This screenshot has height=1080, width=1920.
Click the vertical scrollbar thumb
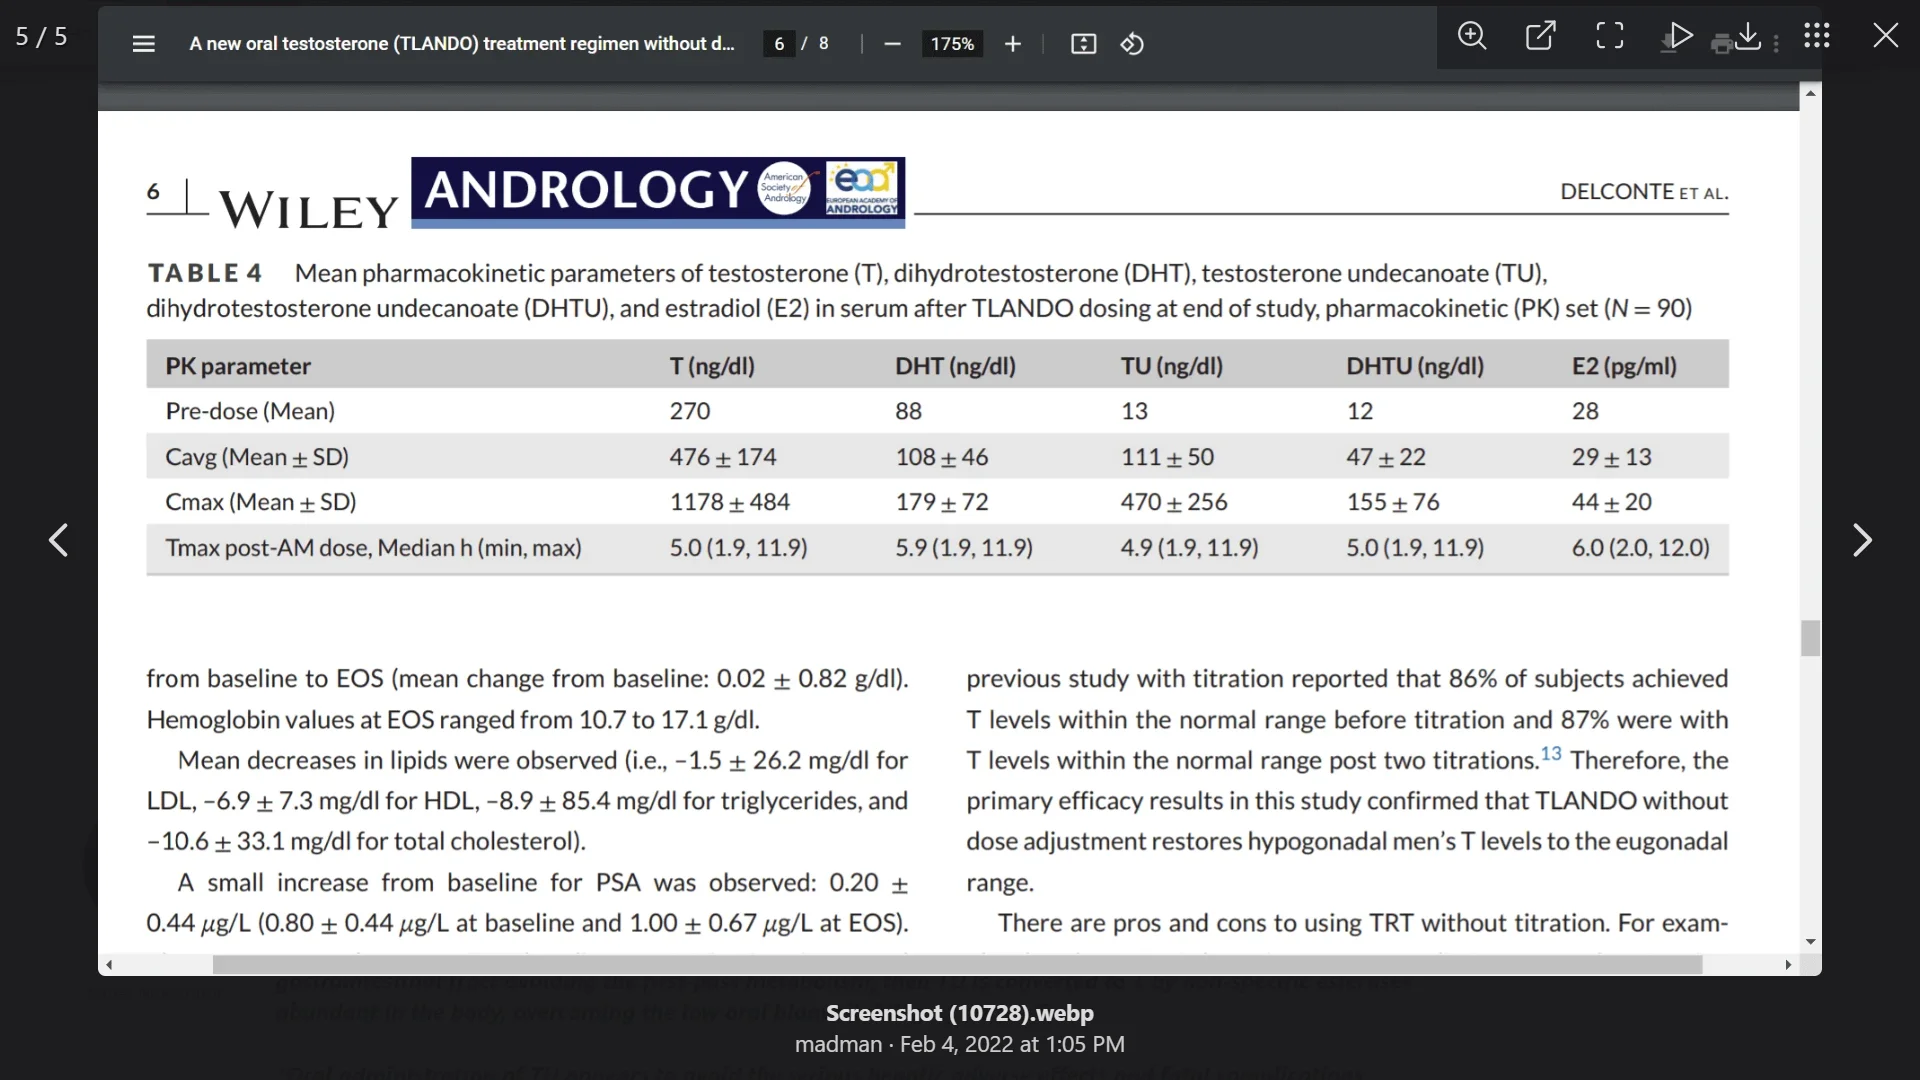point(1810,638)
